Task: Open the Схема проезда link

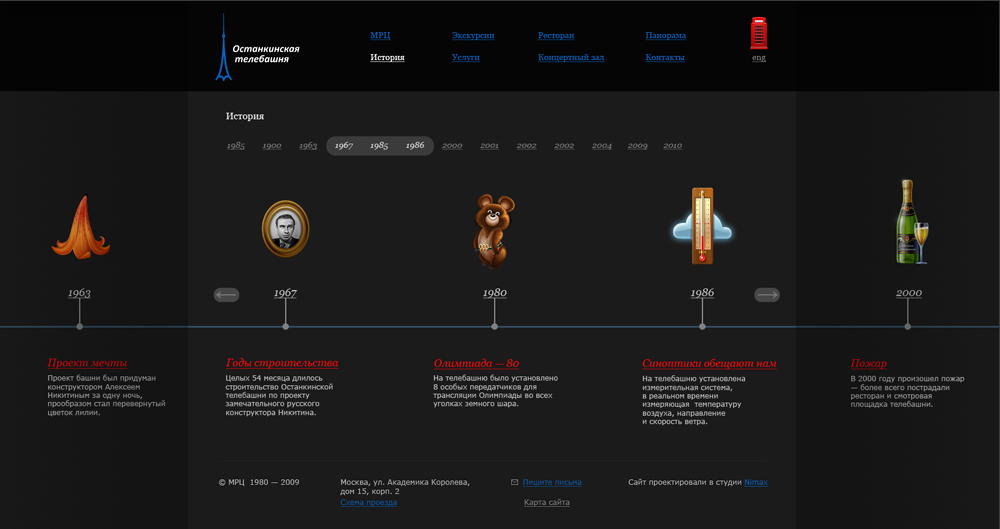Action: [x=368, y=503]
